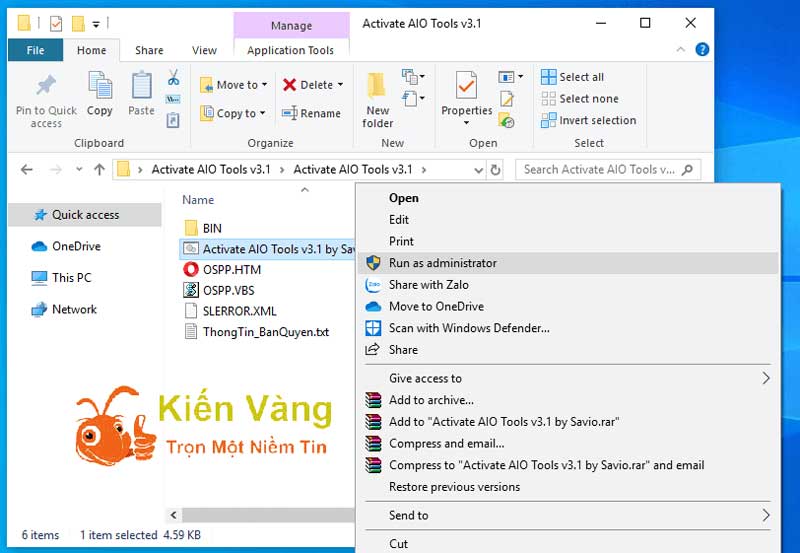Switch to the View tab
The image size is (800, 553).
tap(204, 50)
